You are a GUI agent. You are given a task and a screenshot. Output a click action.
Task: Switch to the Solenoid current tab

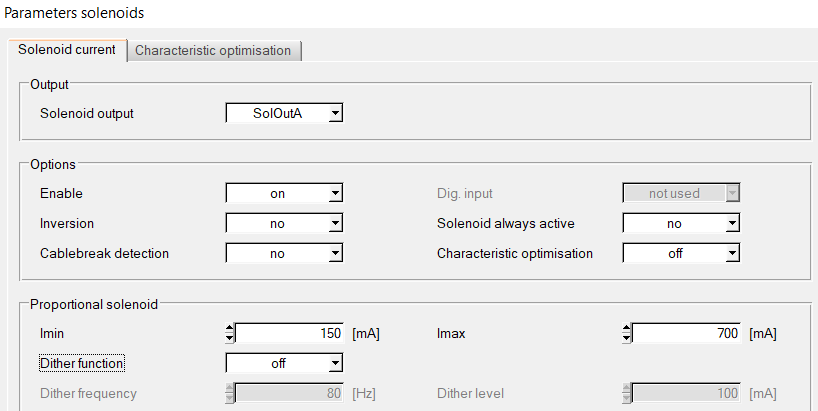point(67,50)
